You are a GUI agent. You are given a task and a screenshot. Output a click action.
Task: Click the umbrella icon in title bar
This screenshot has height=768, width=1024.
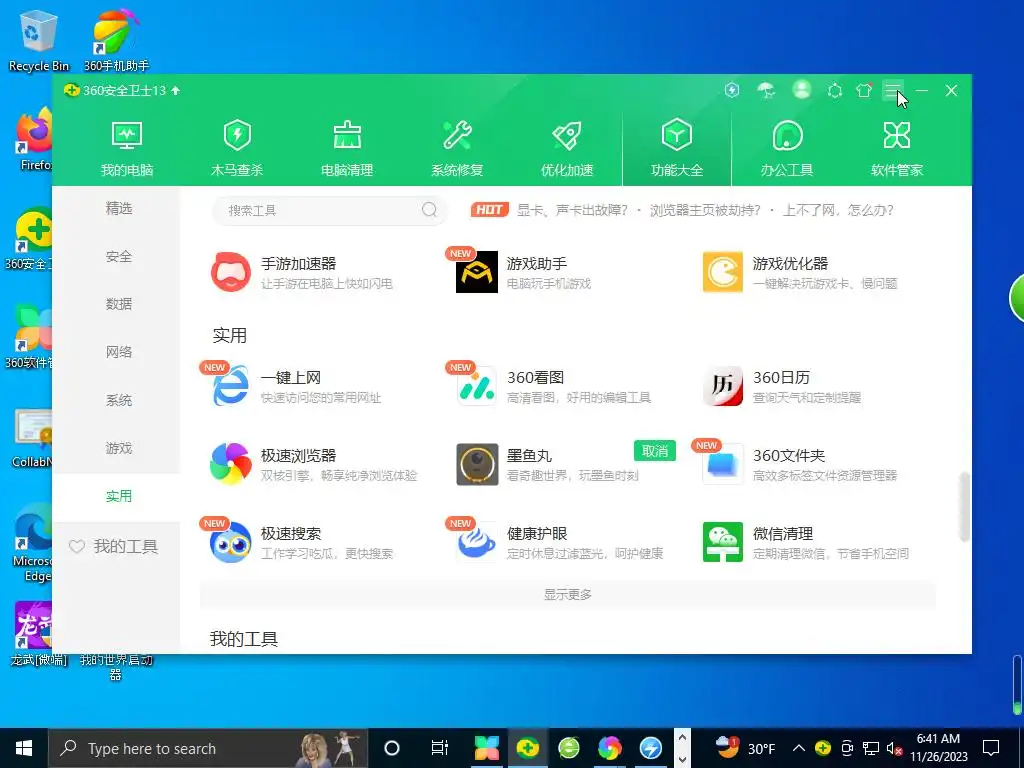click(x=766, y=90)
